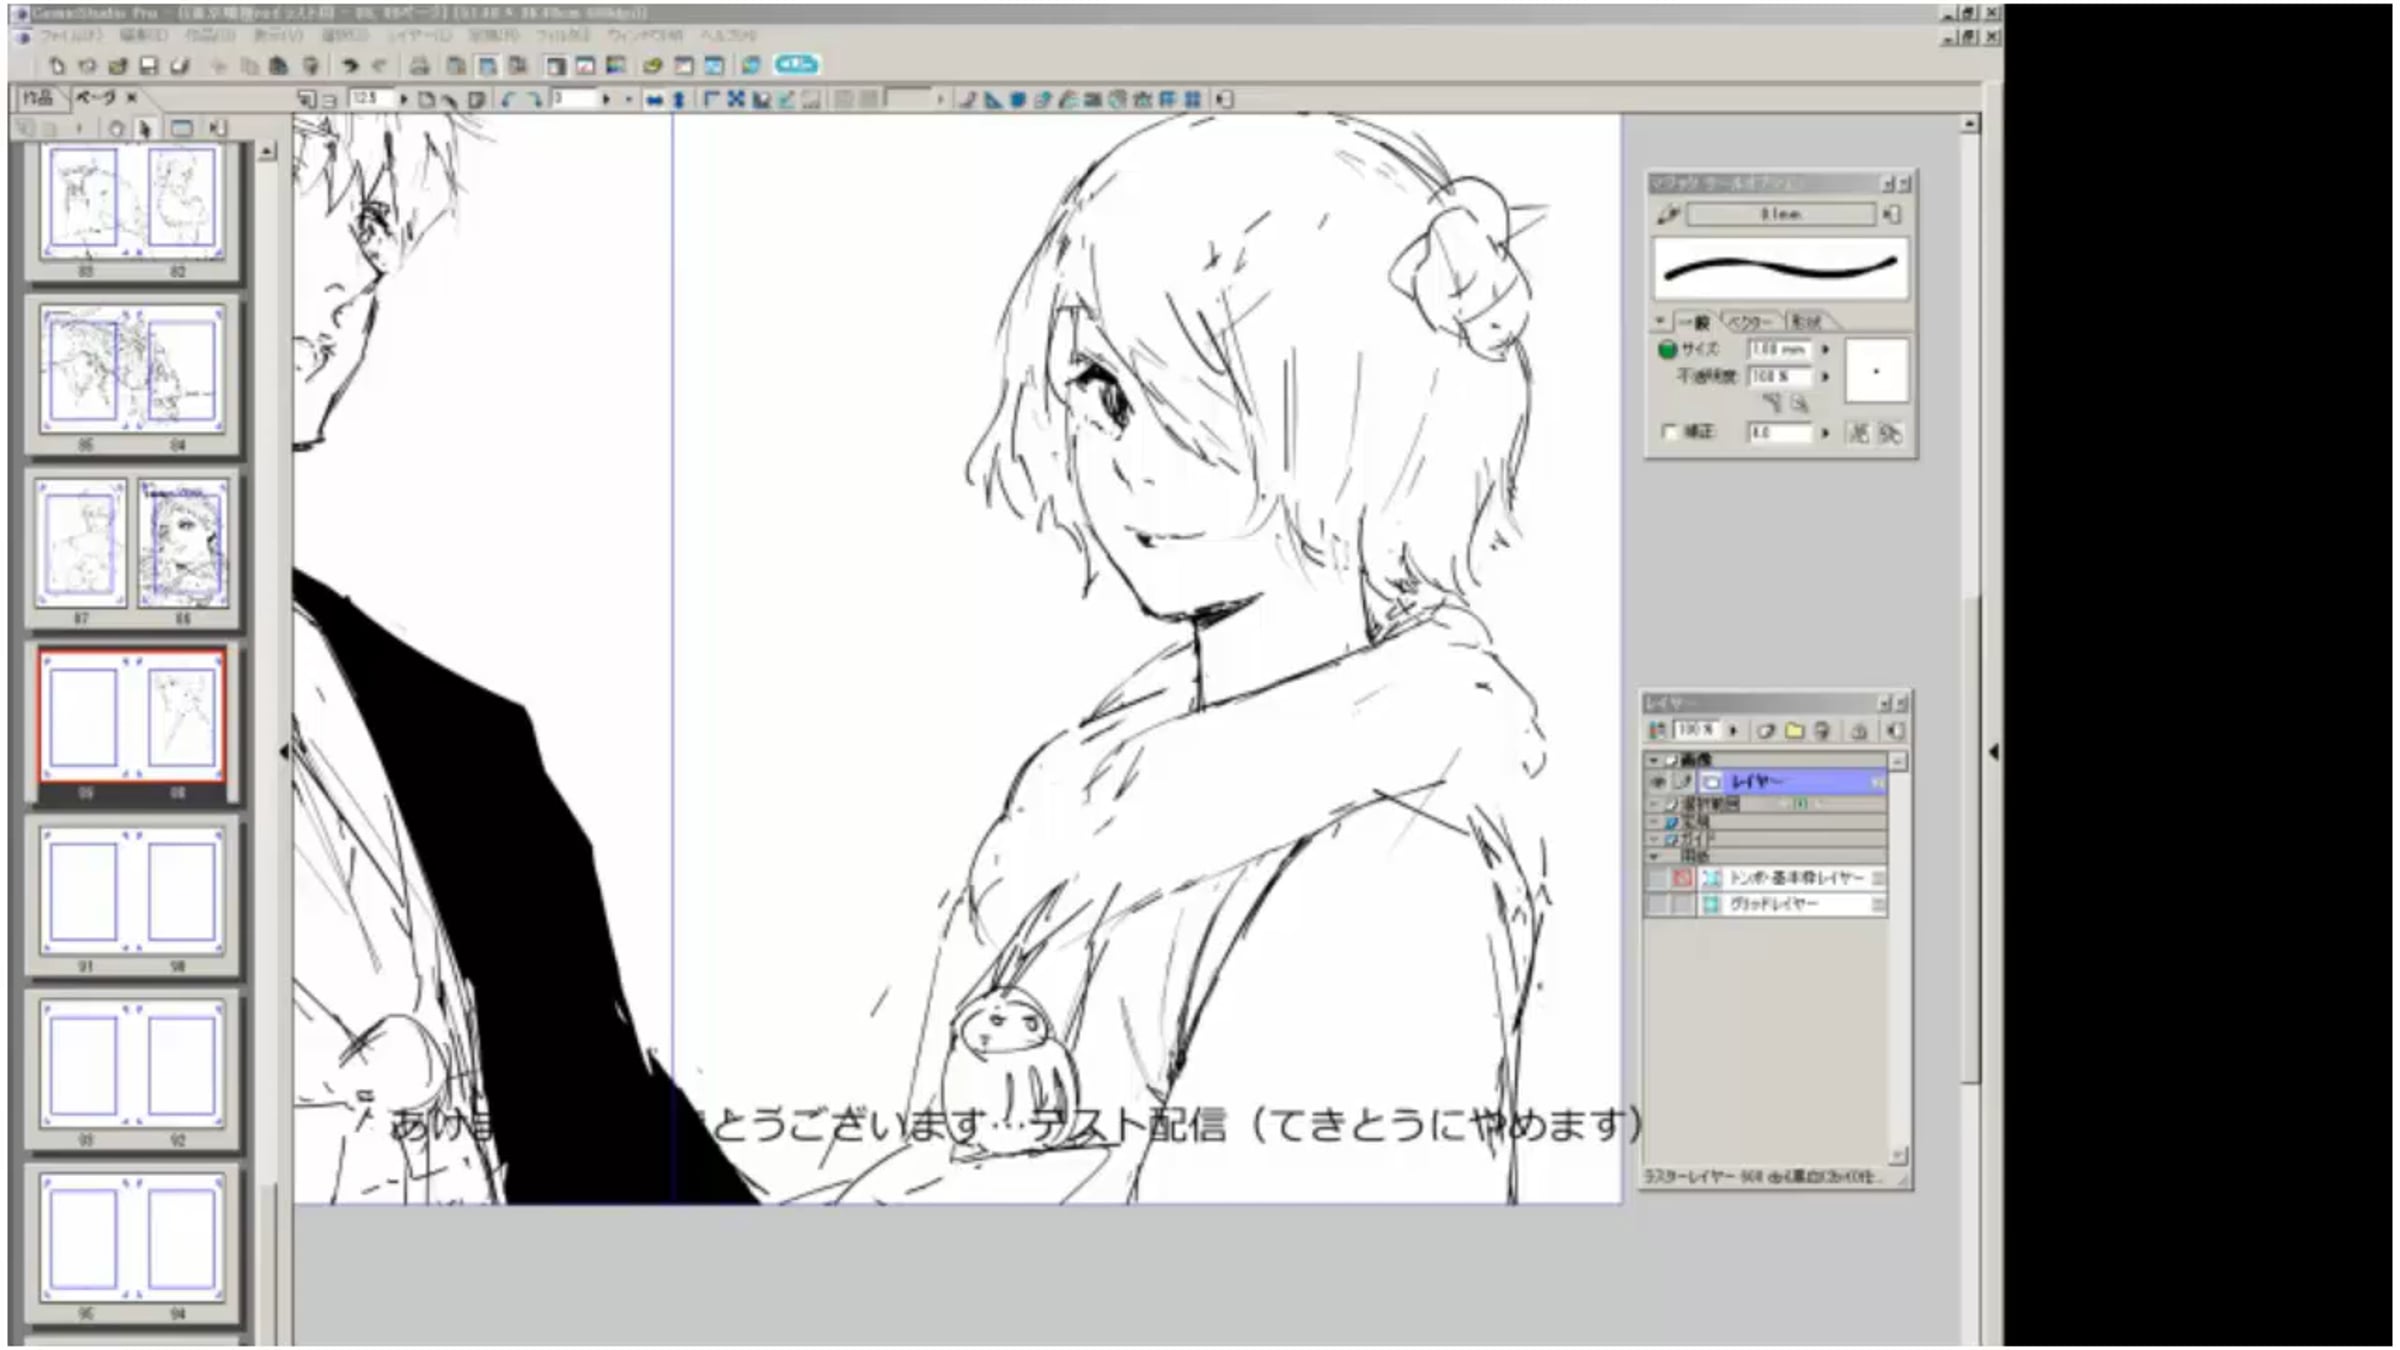This screenshot has height=1350, width=2400.
Task: Open the レイヤー menu
Action: tap(418, 36)
